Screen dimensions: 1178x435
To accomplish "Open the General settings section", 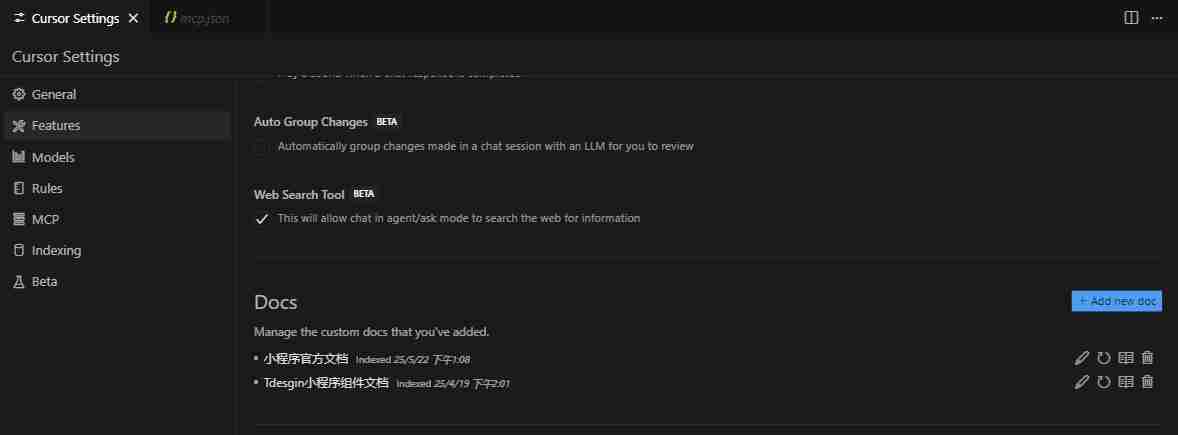I will pos(54,94).
